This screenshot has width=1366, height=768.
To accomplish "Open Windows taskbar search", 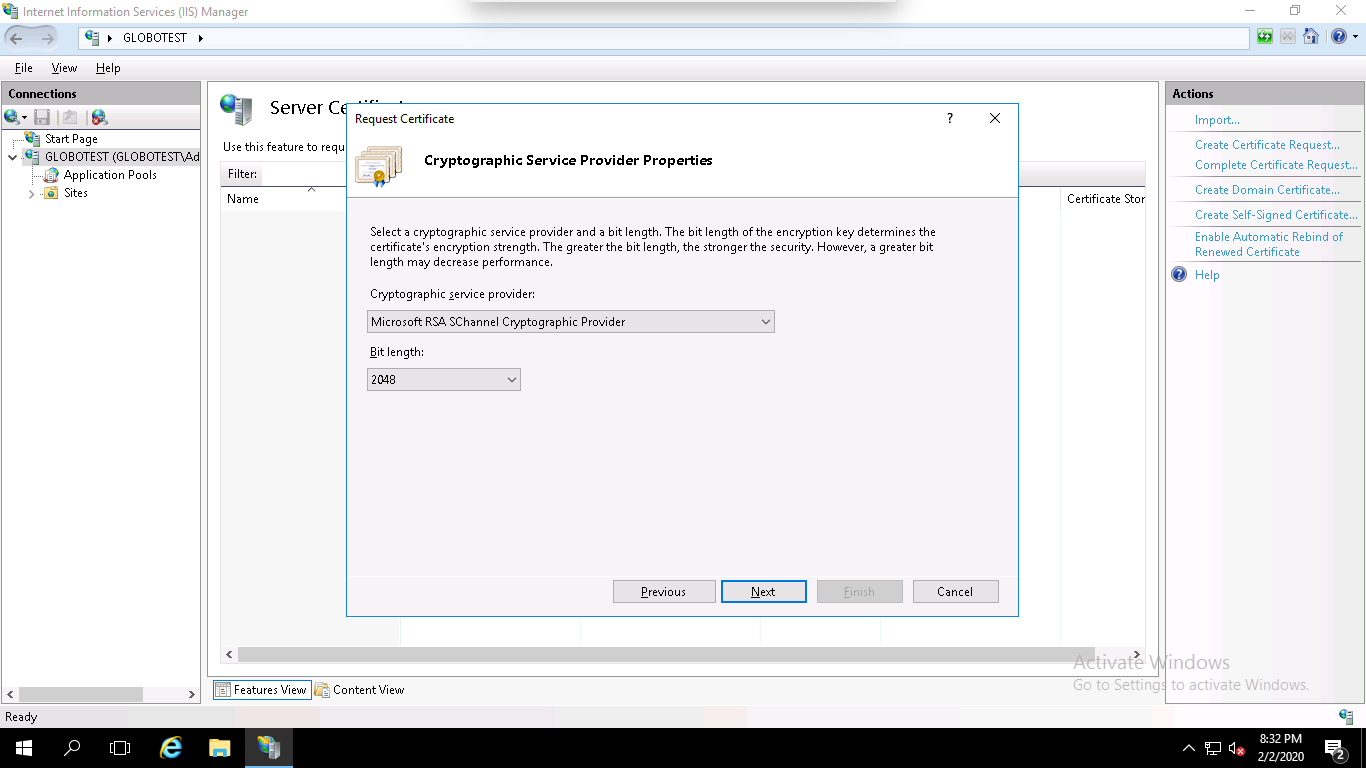I will click(72, 748).
